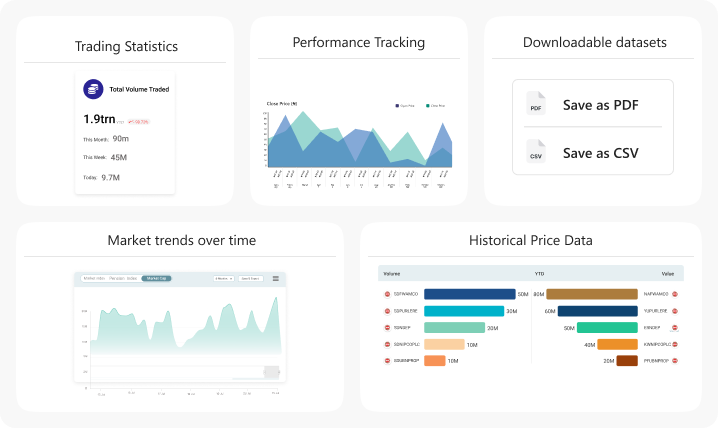The image size is (718, 428).
Task: Click the CSV file icon
Action: coord(536,151)
